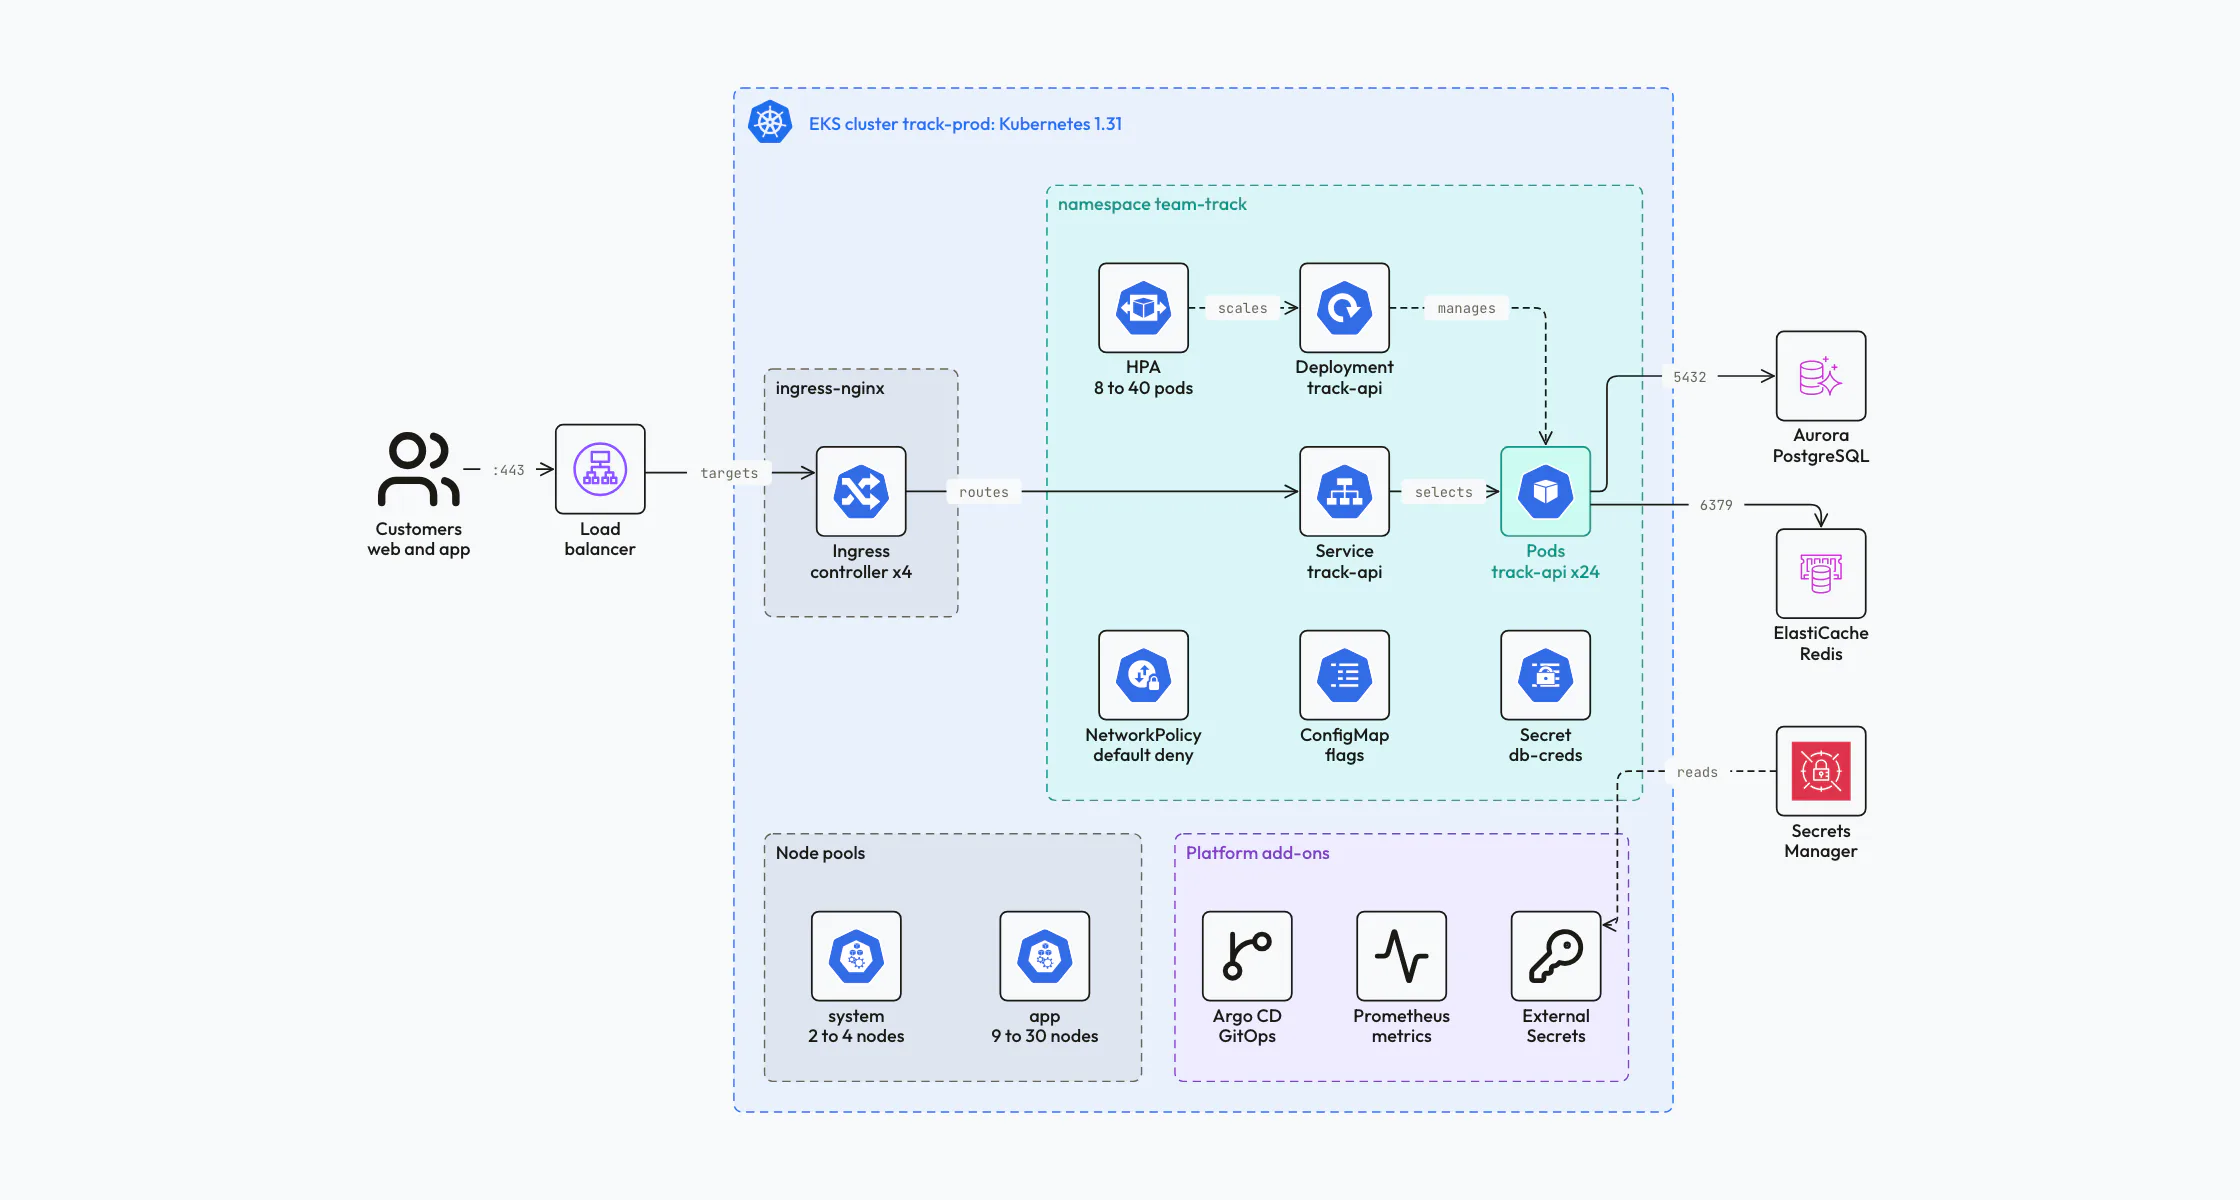The width and height of the screenshot is (2240, 1200).
Task: Select the Platform add-ons group label
Action: (x=1257, y=853)
